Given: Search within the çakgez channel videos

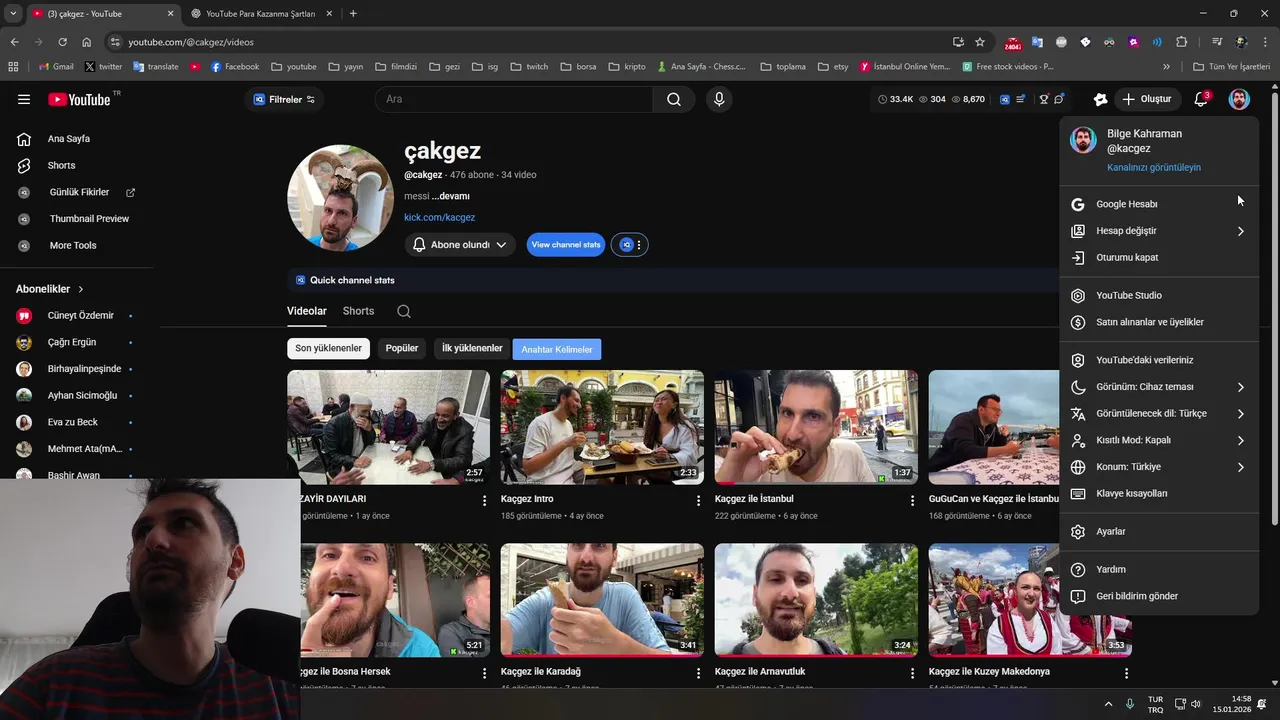Looking at the screenshot, I should pyautogui.click(x=403, y=311).
